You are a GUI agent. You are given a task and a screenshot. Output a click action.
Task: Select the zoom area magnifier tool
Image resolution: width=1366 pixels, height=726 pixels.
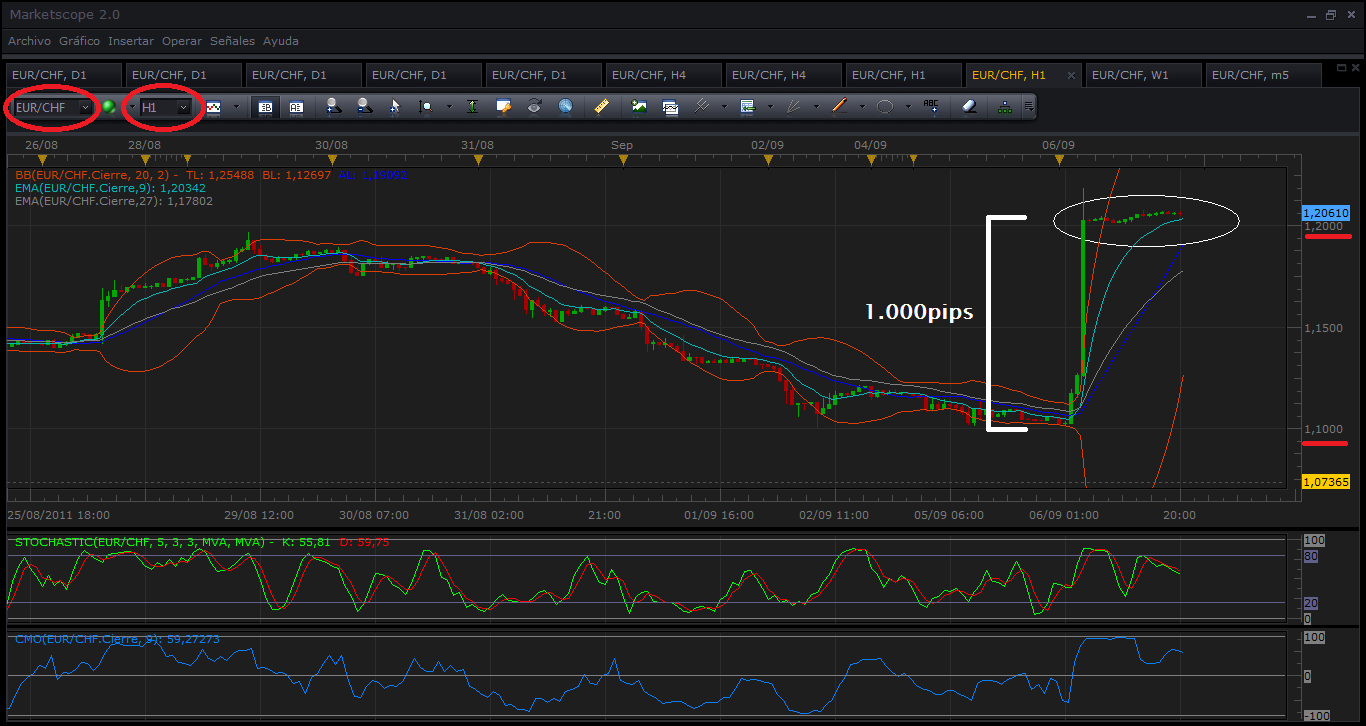[x=427, y=107]
